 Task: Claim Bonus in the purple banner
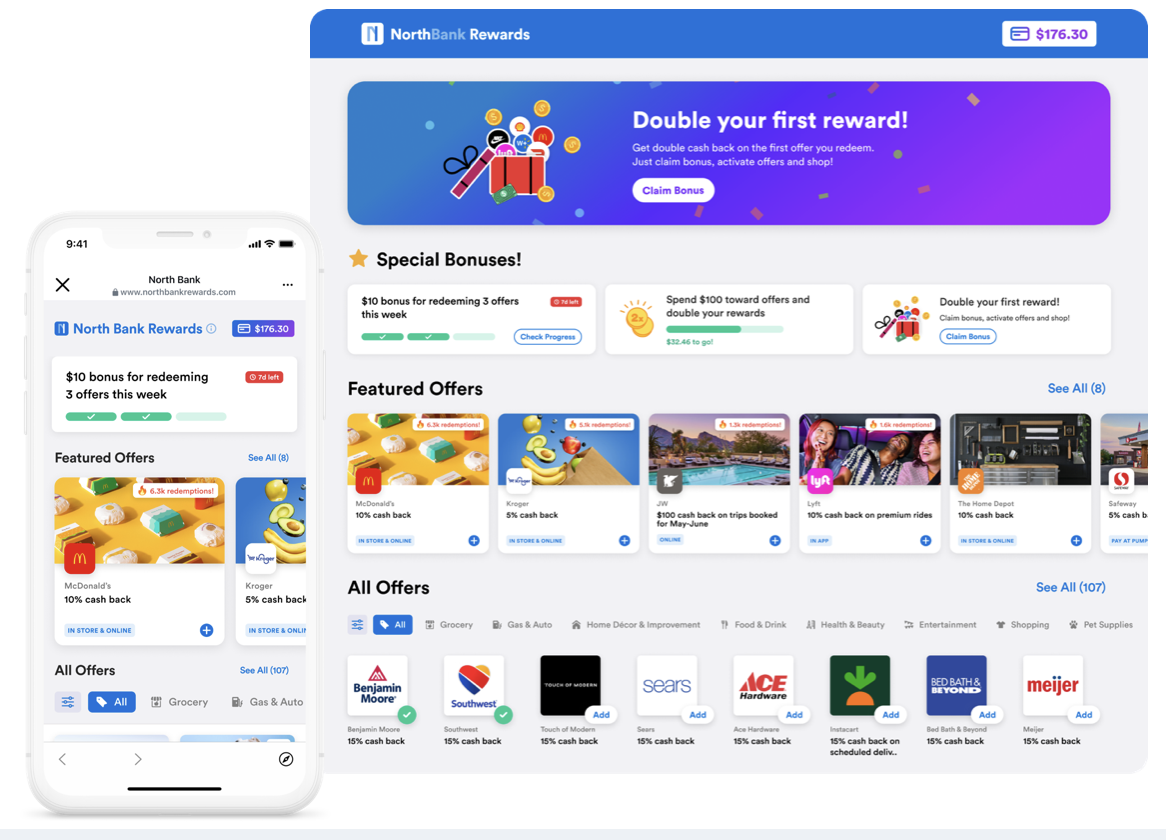[x=673, y=190]
